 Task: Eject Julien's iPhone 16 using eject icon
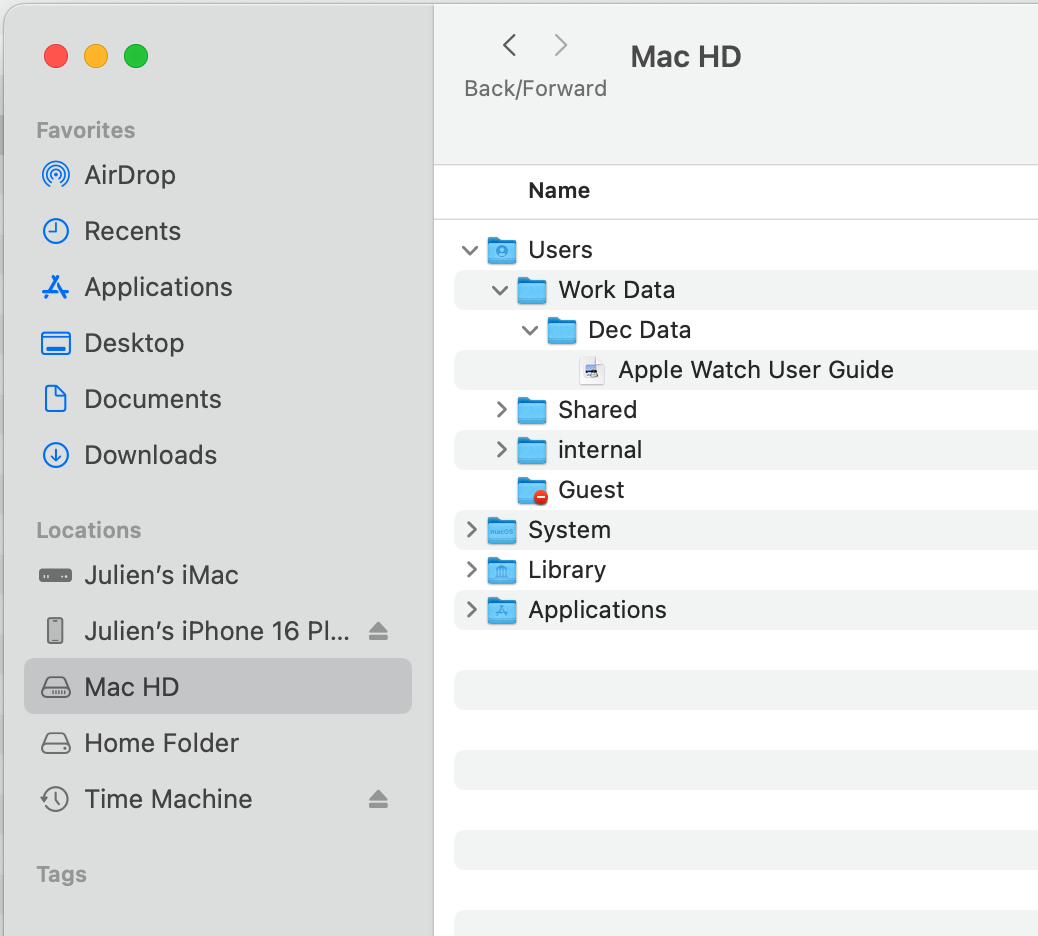point(378,631)
